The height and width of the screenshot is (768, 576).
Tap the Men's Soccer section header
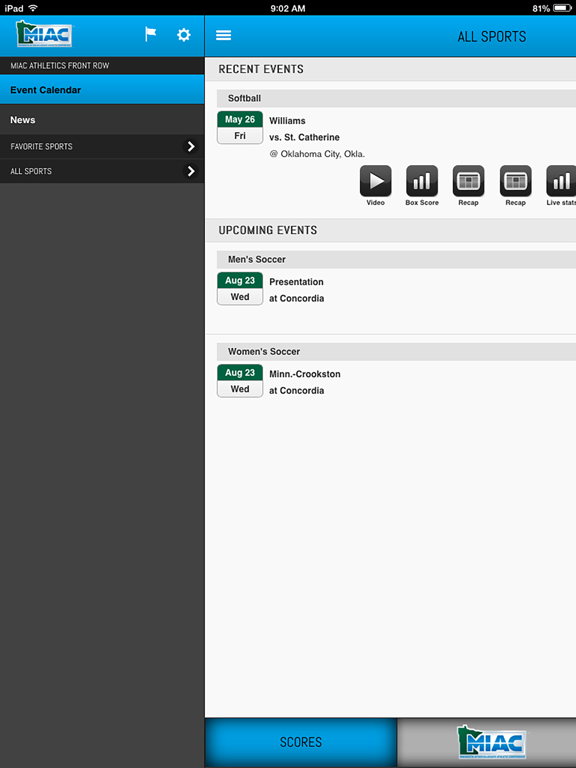point(396,259)
